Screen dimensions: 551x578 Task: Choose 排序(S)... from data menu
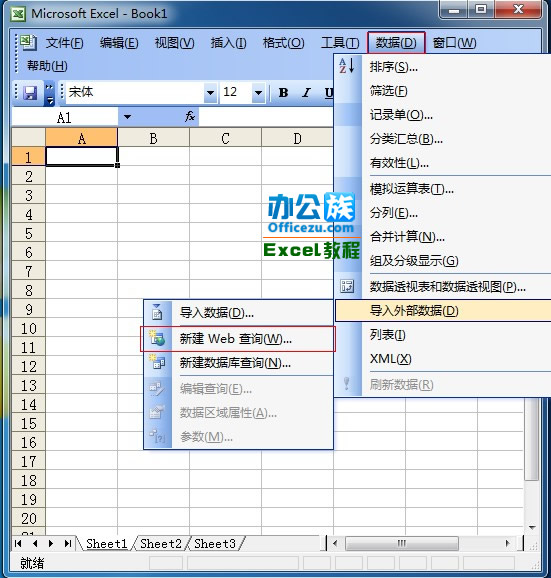[x=442, y=67]
